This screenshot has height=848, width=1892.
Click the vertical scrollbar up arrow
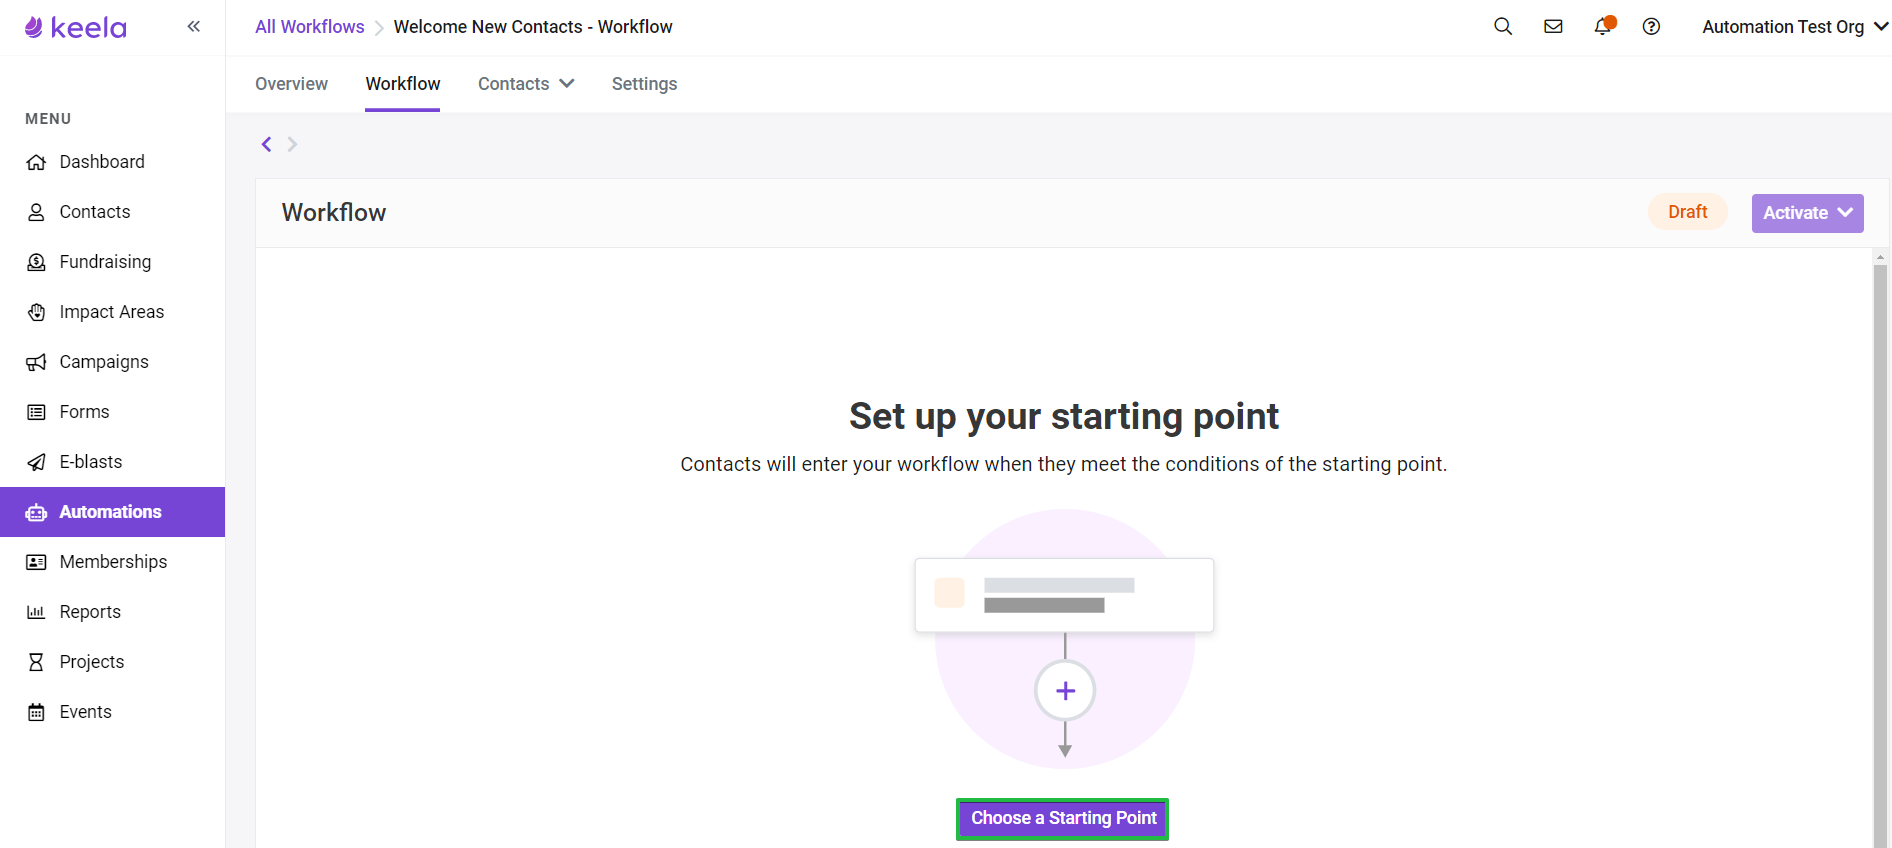[x=1880, y=257]
